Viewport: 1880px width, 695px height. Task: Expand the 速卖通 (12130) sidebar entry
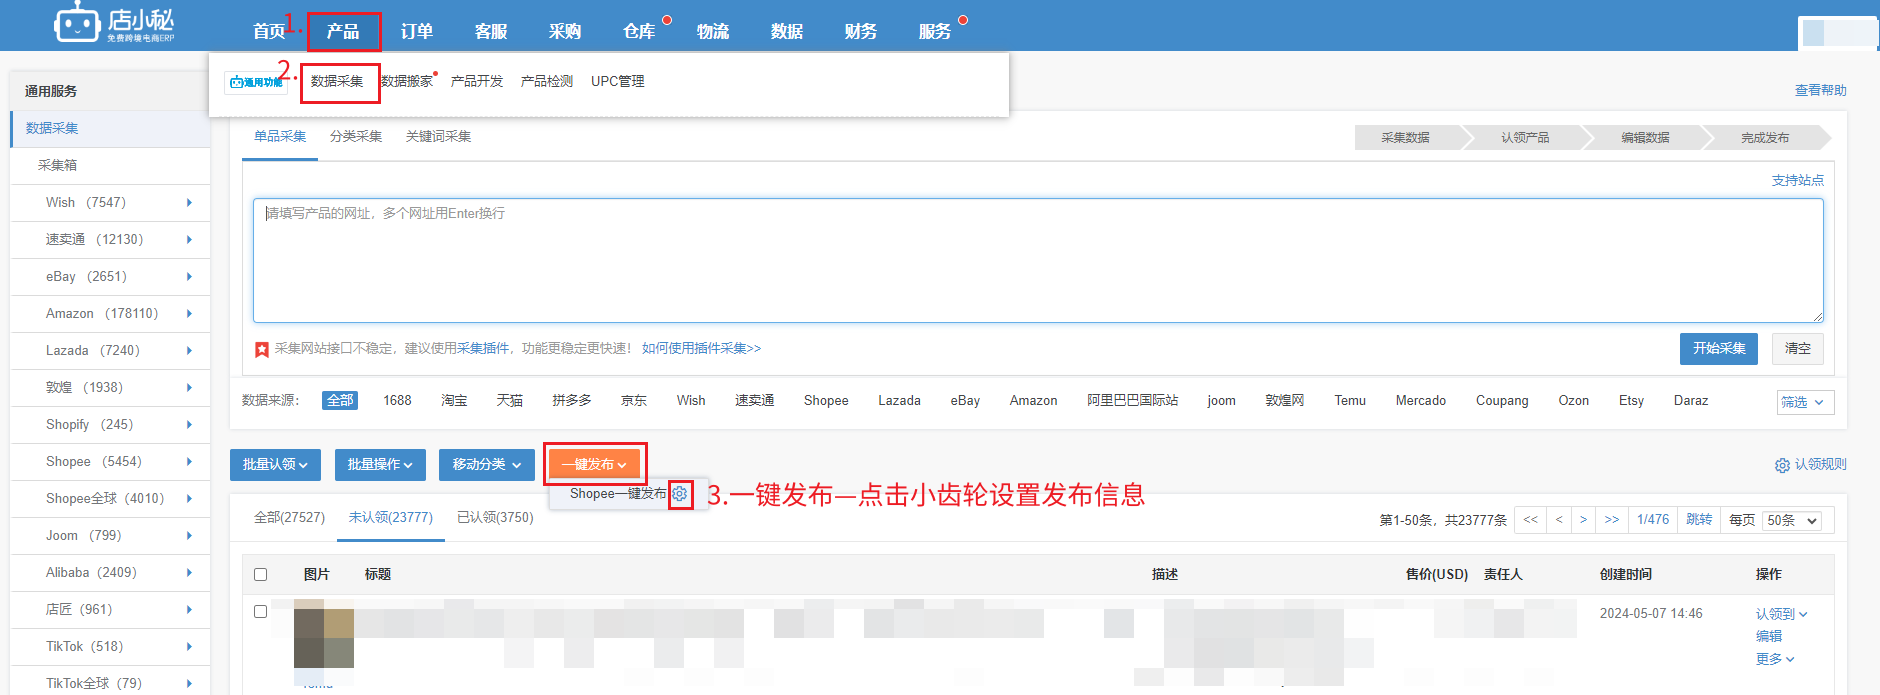[189, 240]
